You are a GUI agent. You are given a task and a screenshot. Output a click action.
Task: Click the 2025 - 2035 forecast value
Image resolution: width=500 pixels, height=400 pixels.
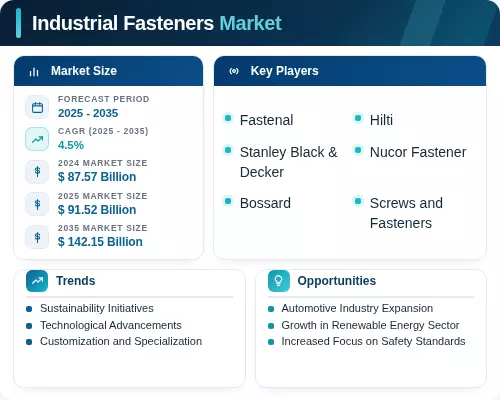(88, 113)
